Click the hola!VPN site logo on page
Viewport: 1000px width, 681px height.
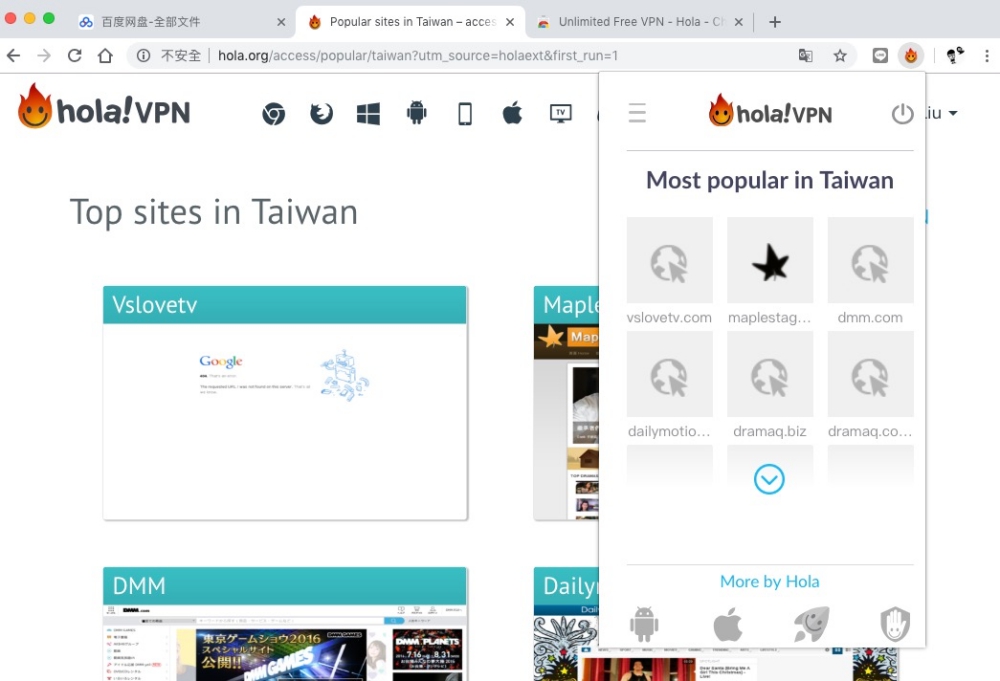click(x=104, y=106)
